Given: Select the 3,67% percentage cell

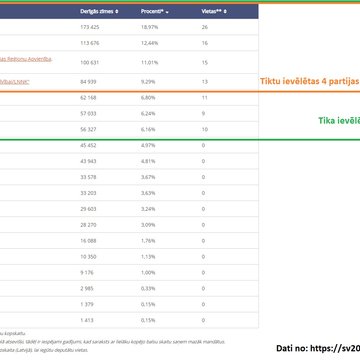Looking at the screenshot, I should [x=148, y=177].
